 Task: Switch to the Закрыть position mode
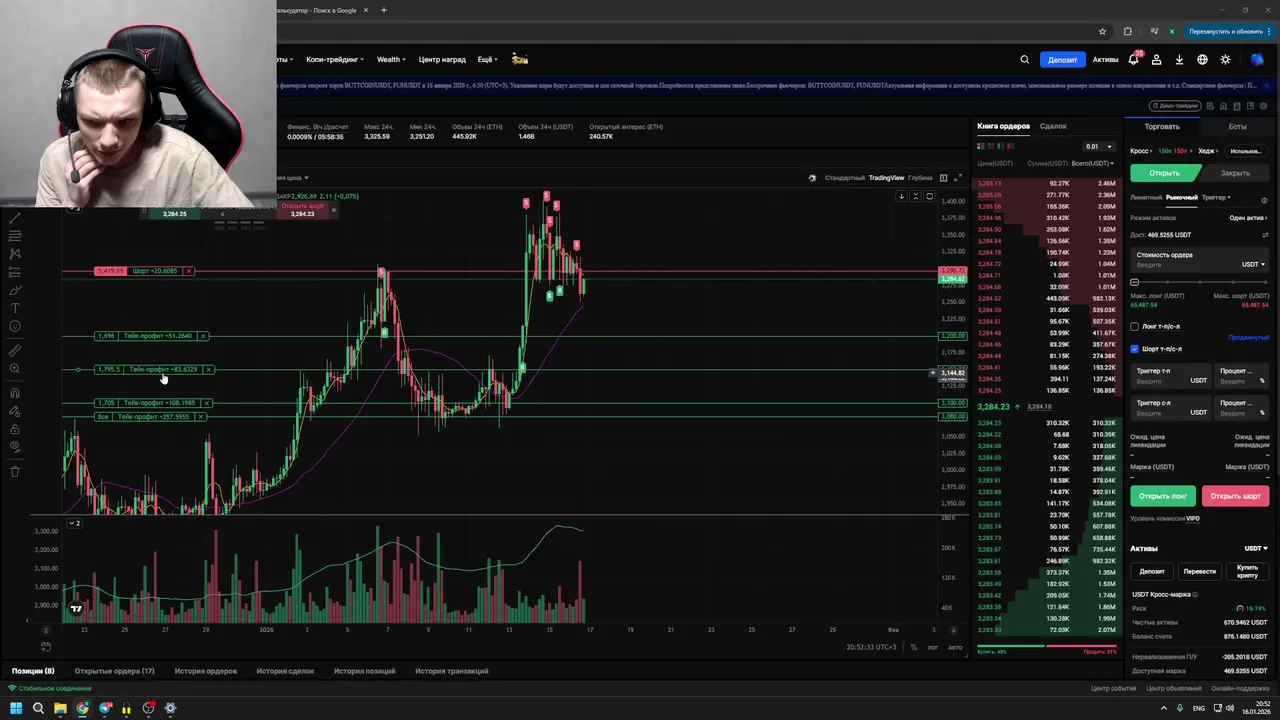1235,173
